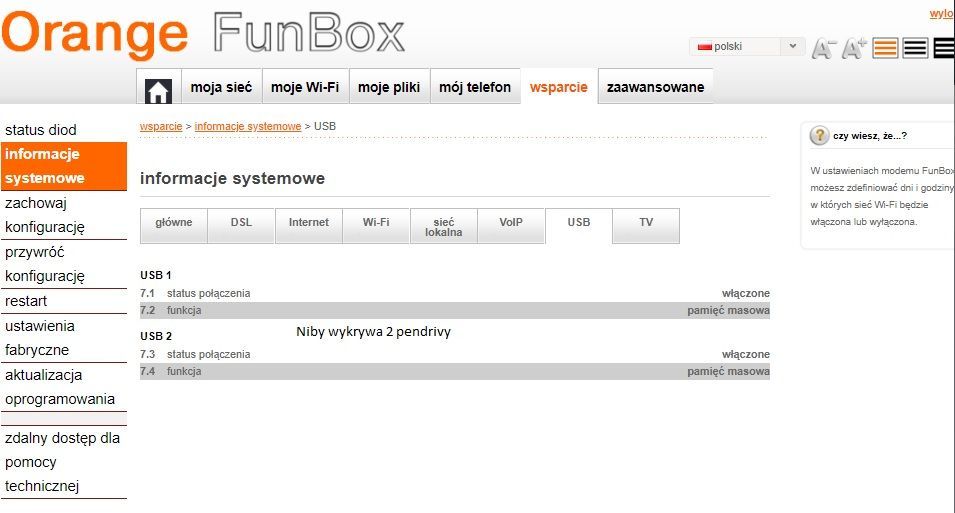
Task: Click the wsparcie breadcrumb link
Action: (x=161, y=126)
